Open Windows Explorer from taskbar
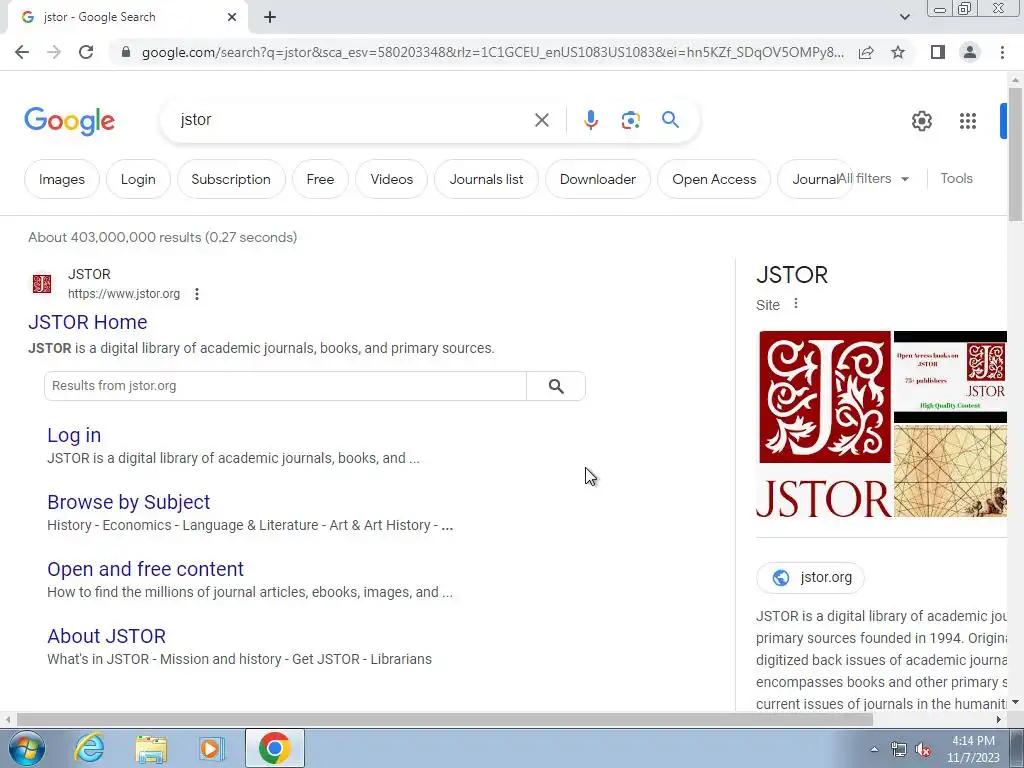This screenshot has height=768, width=1024. point(151,748)
